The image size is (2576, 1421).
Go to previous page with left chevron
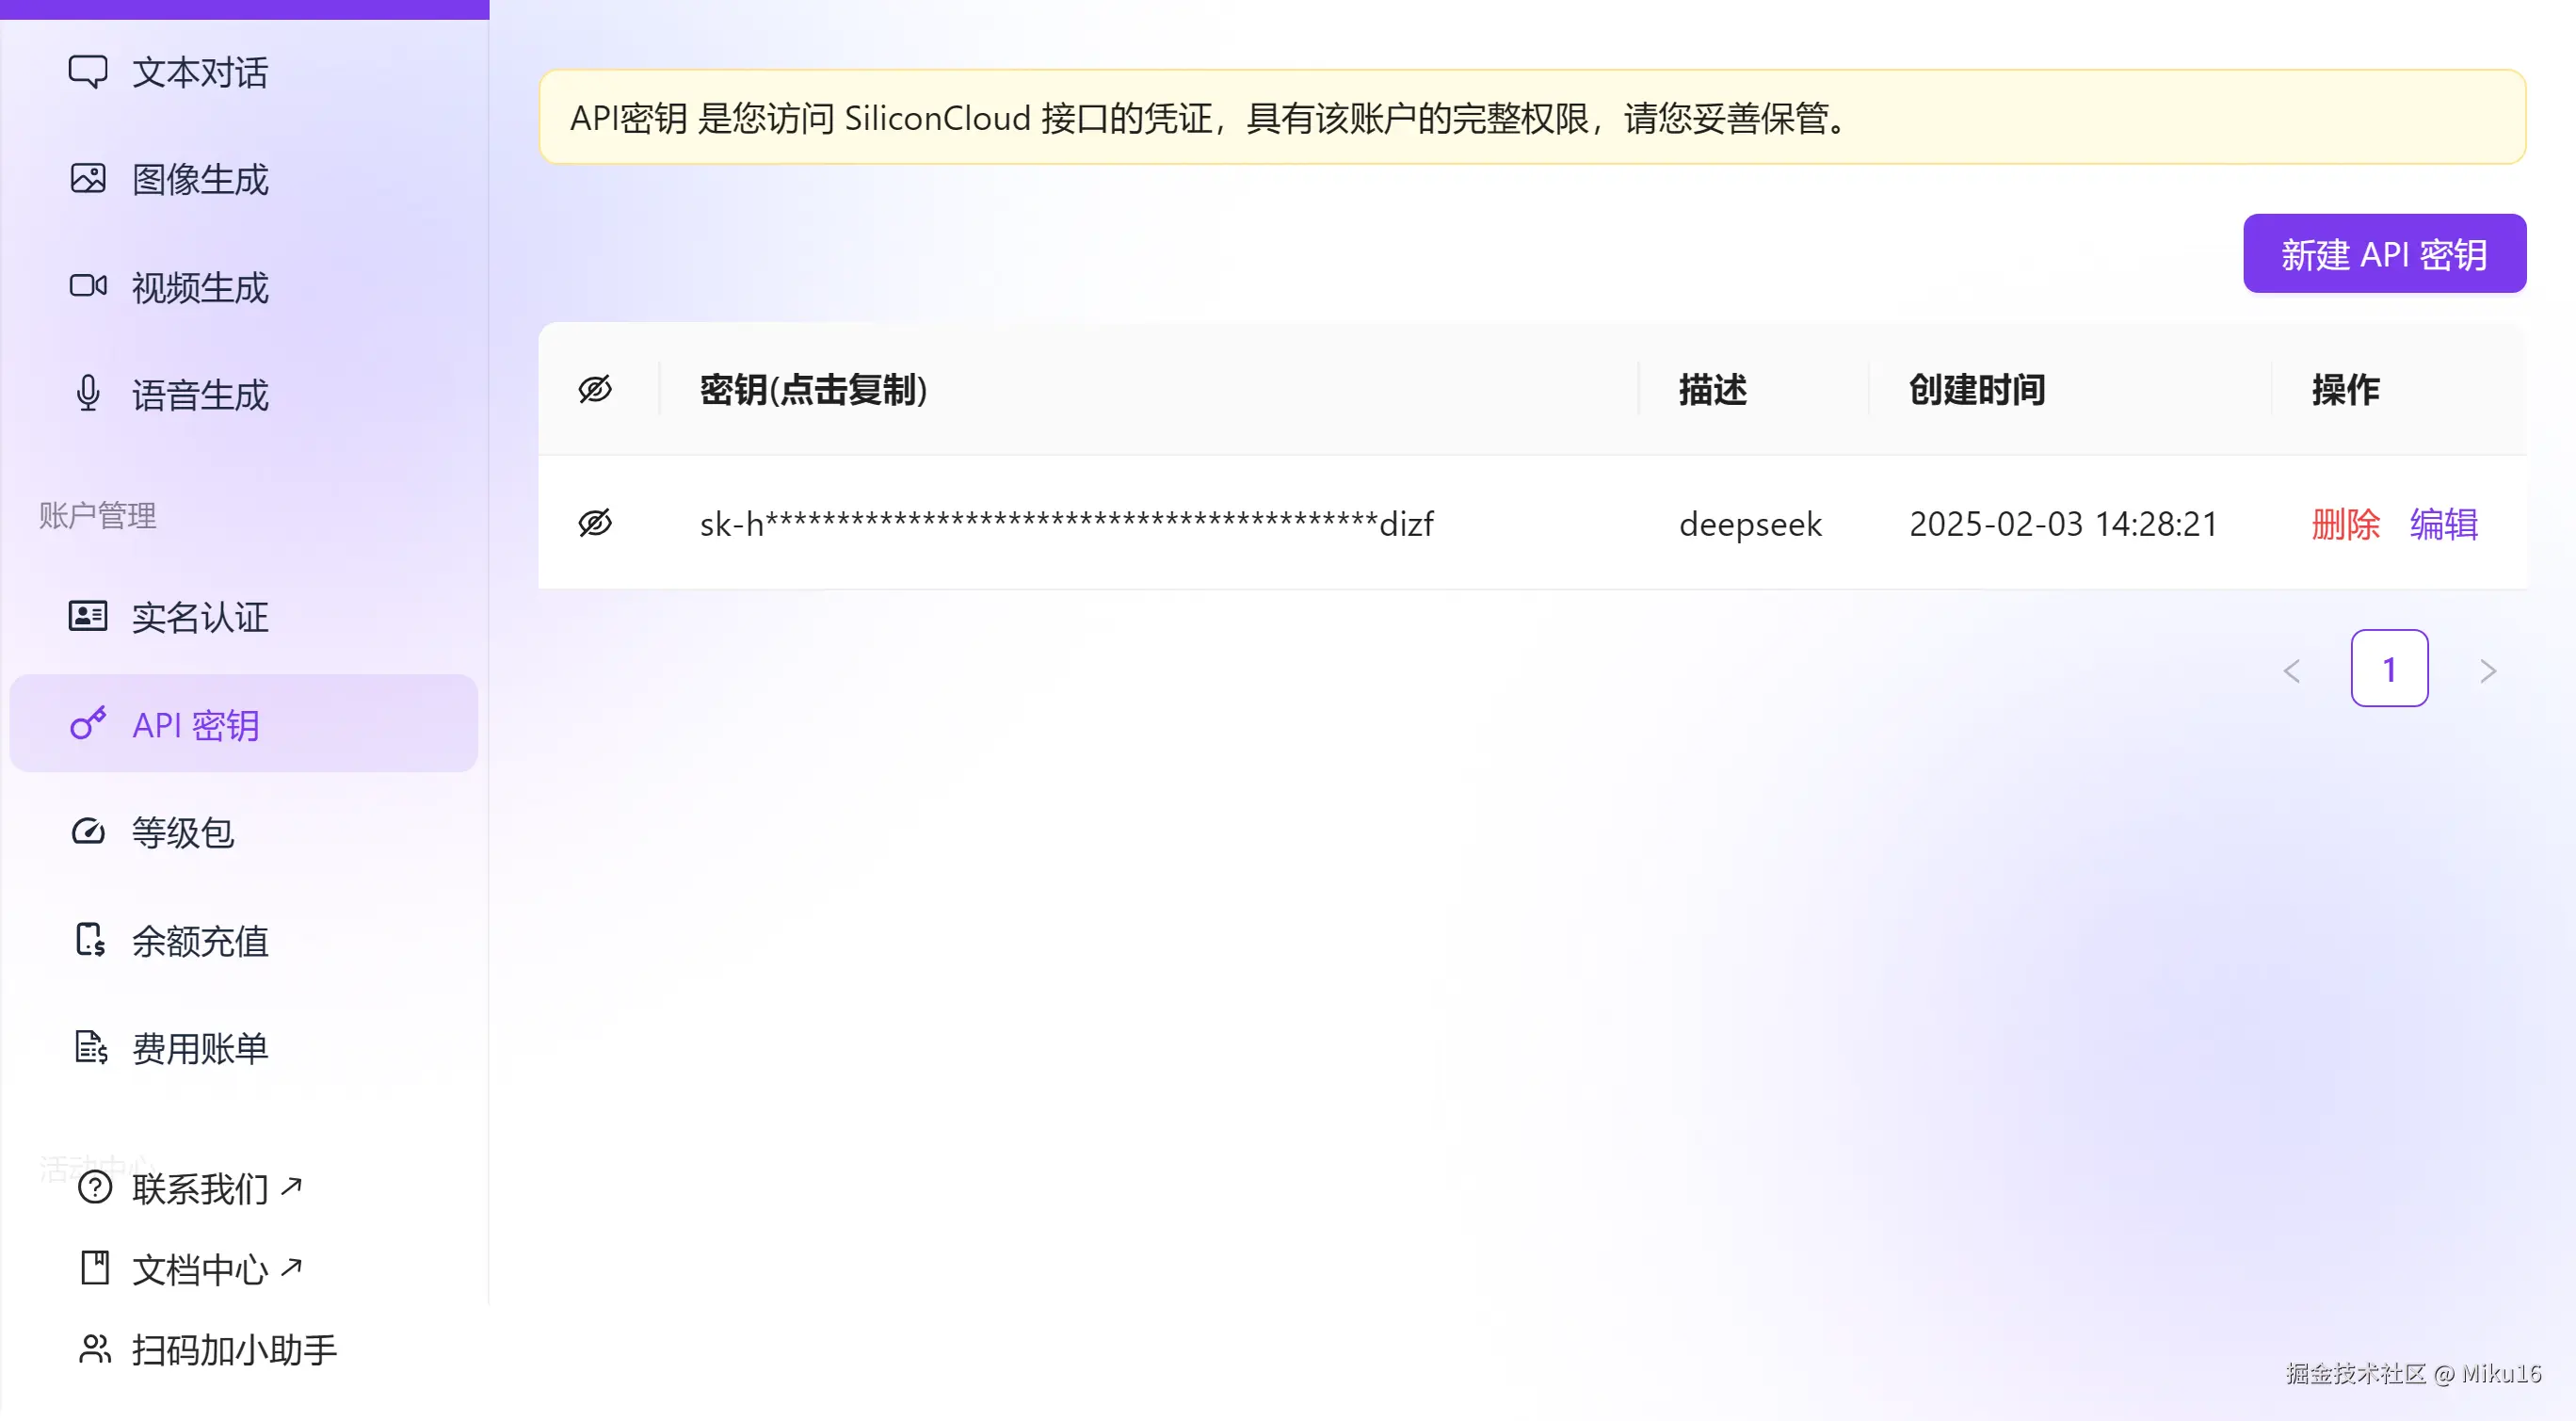(2292, 670)
